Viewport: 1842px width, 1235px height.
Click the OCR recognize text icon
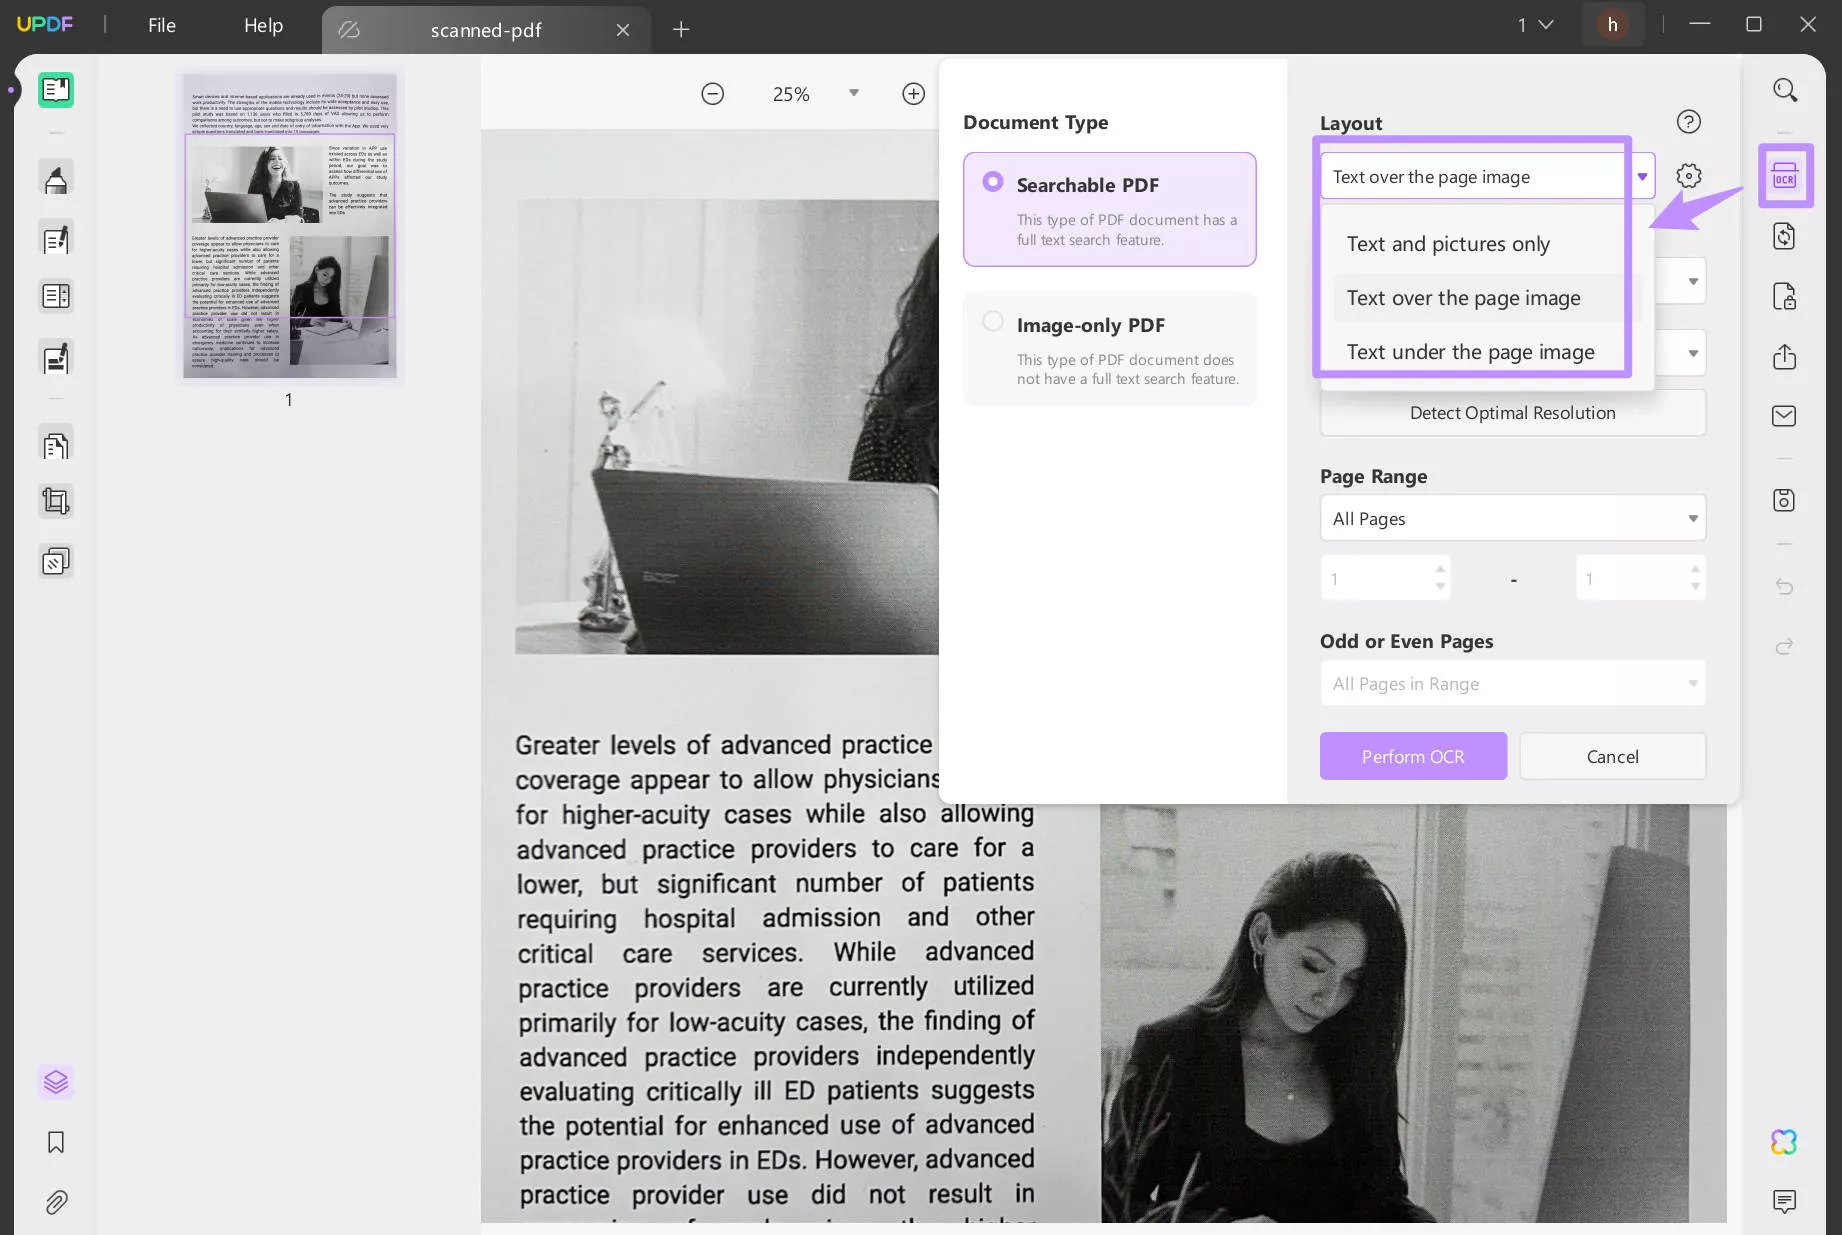tap(1785, 177)
